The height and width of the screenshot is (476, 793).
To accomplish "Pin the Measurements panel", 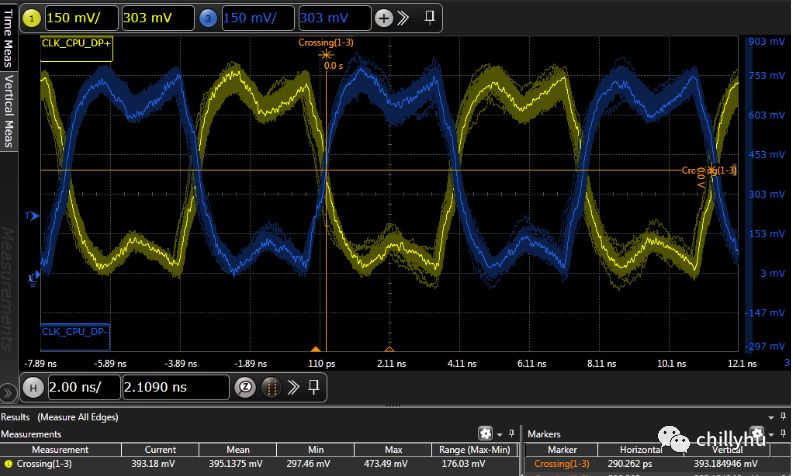I will tap(514, 434).
